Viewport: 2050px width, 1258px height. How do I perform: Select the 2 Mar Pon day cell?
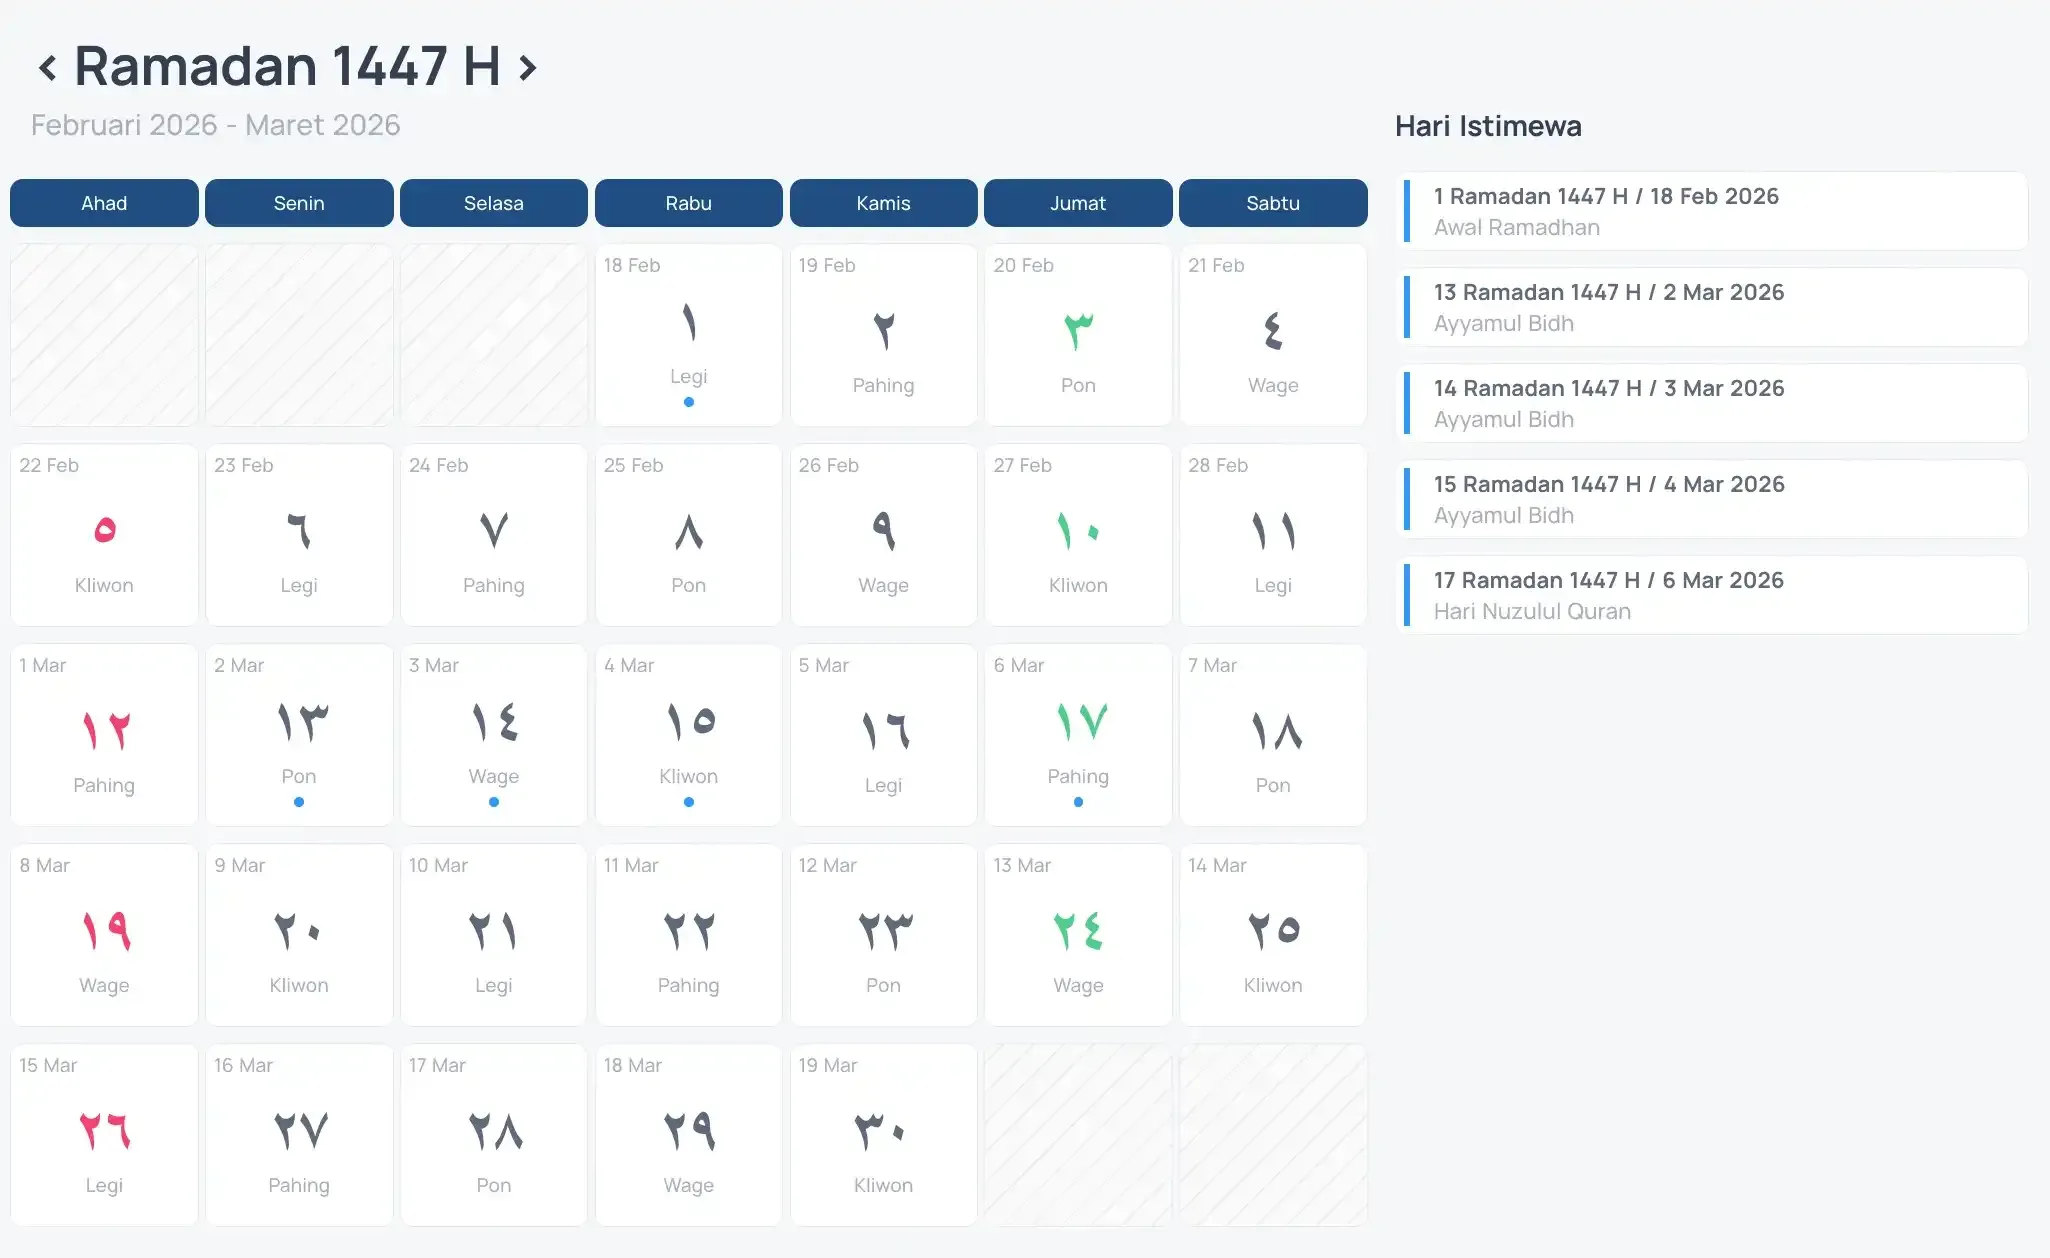[x=298, y=735]
